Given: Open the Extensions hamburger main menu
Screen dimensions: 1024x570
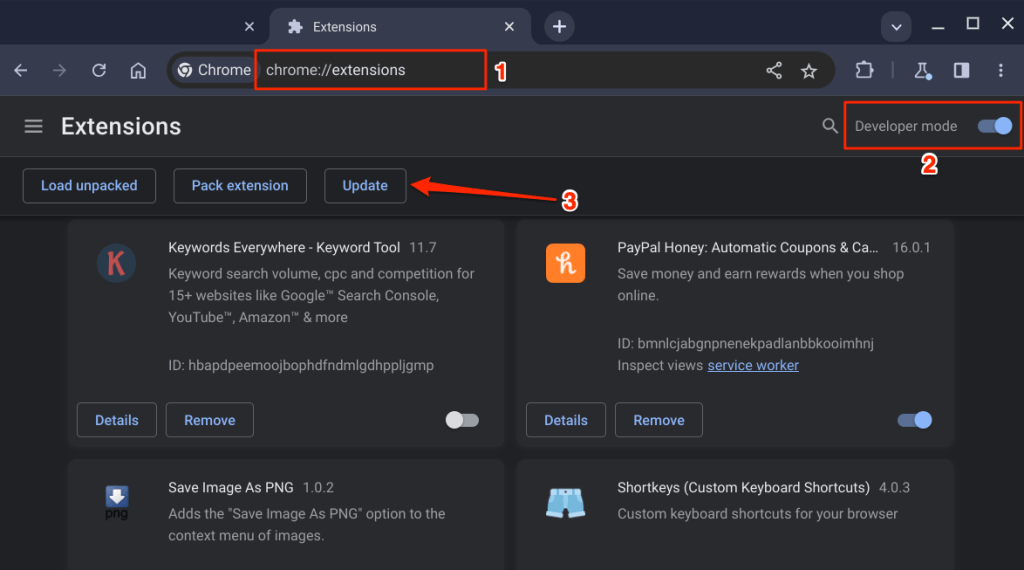Looking at the screenshot, I should (33, 126).
